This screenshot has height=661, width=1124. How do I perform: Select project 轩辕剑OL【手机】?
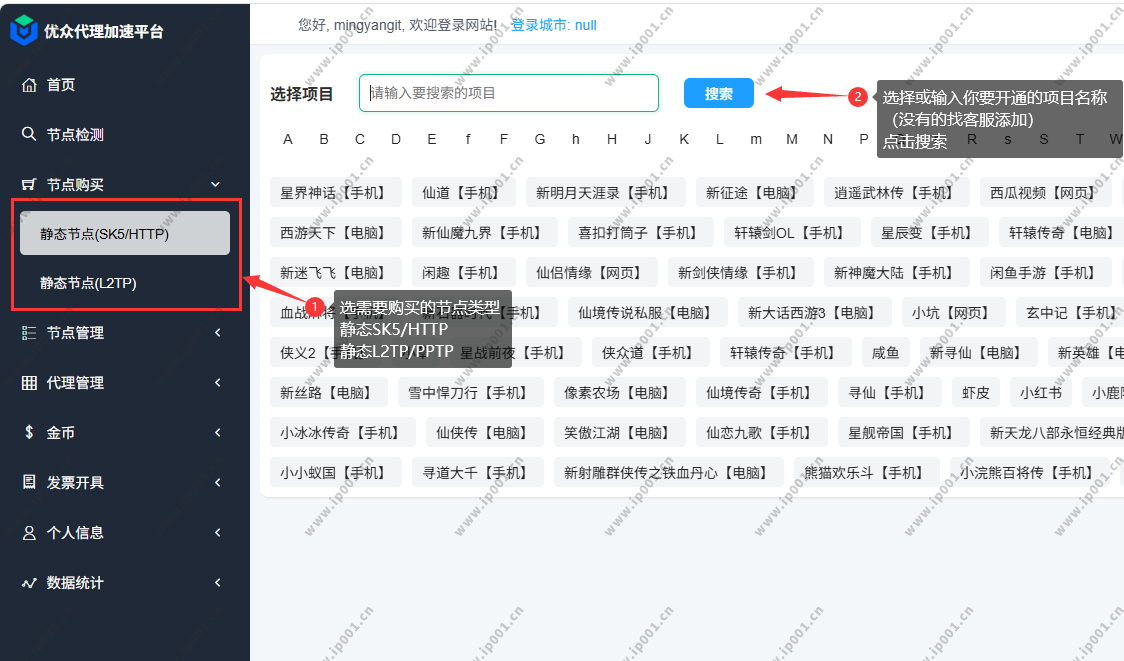pos(792,233)
